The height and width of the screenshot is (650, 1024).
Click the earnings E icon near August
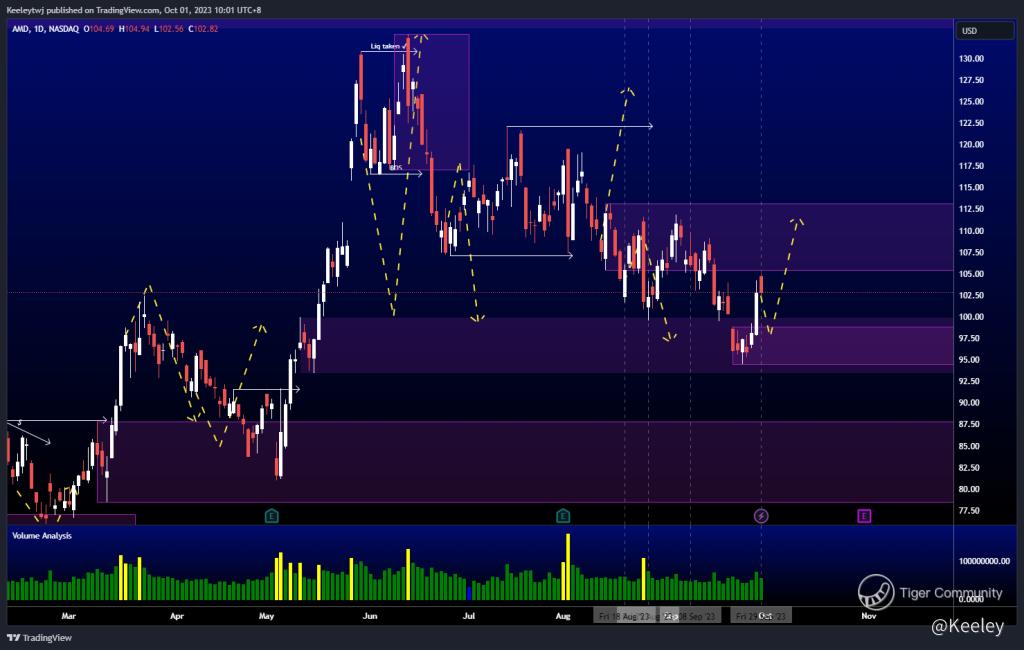[564, 516]
